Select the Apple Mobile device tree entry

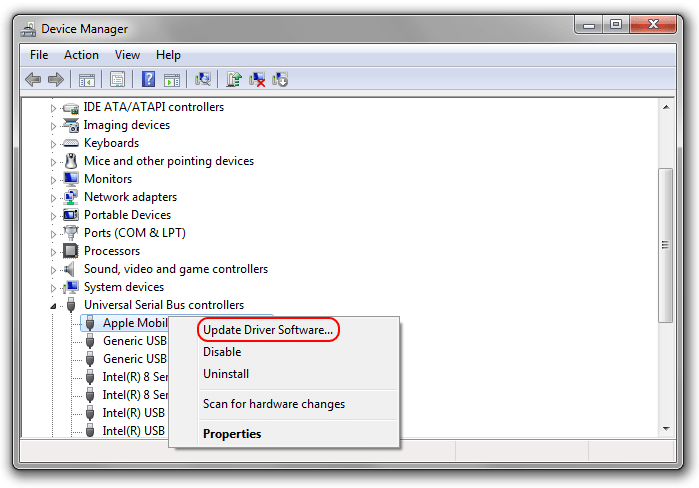click(135, 323)
